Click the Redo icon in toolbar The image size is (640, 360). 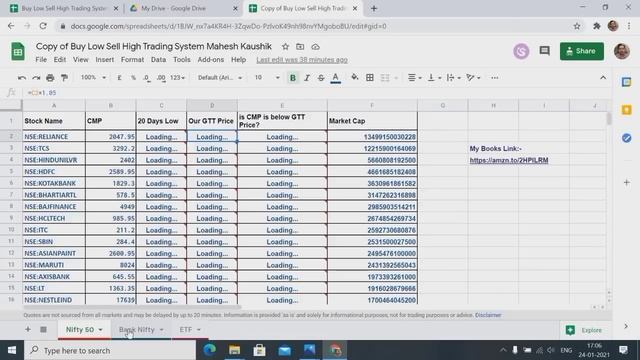coord(36,78)
